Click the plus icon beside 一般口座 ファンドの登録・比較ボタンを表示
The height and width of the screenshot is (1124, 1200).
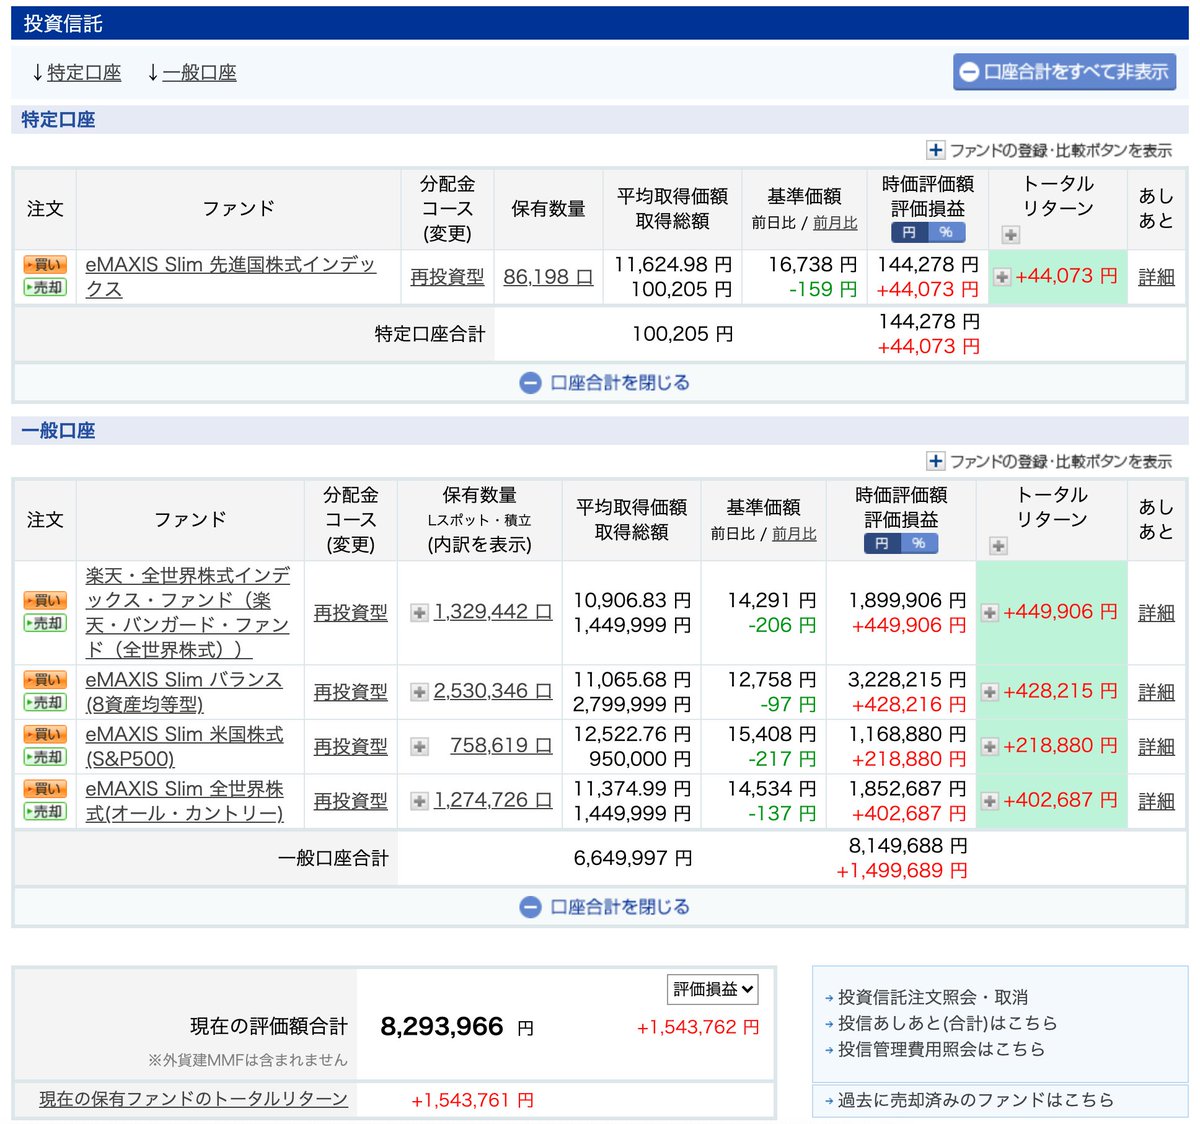[935, 461]
